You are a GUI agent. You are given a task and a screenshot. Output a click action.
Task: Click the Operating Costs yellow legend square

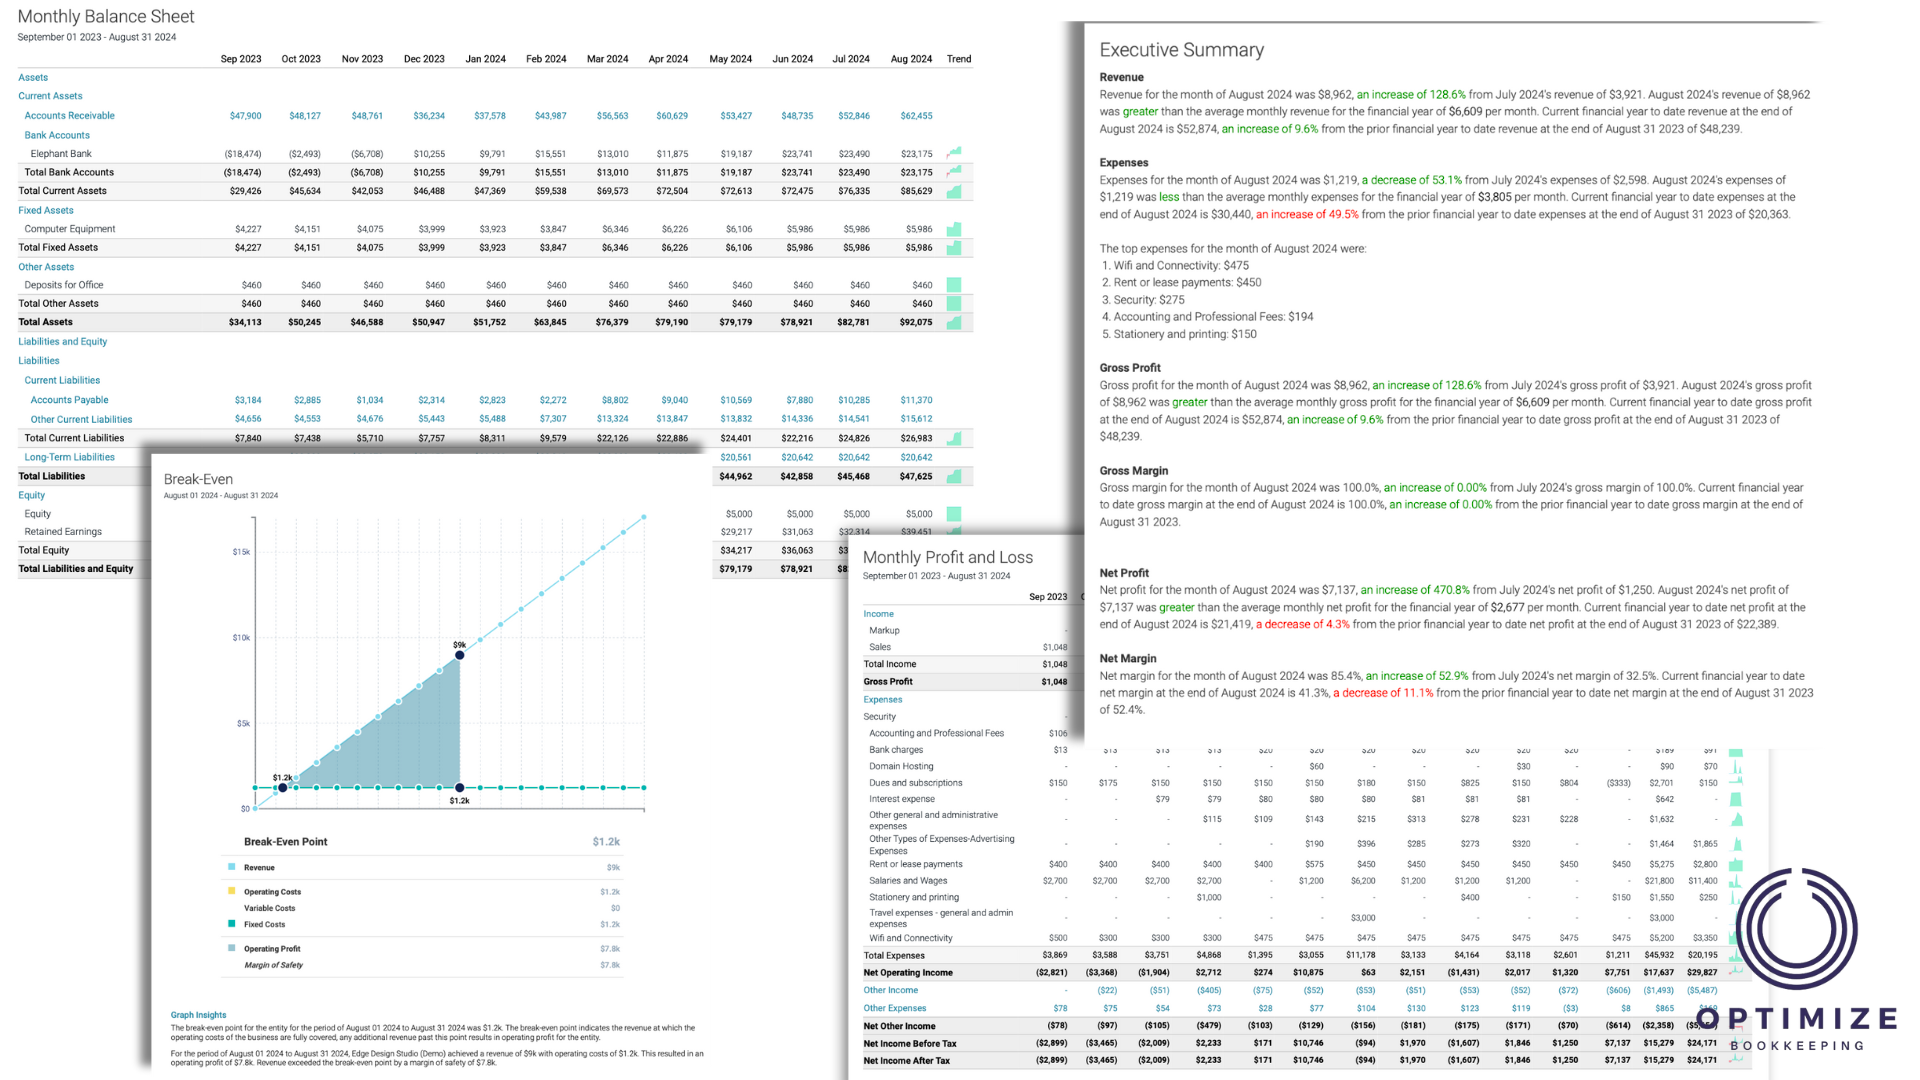pyautogui.click(x=232, y=891)
